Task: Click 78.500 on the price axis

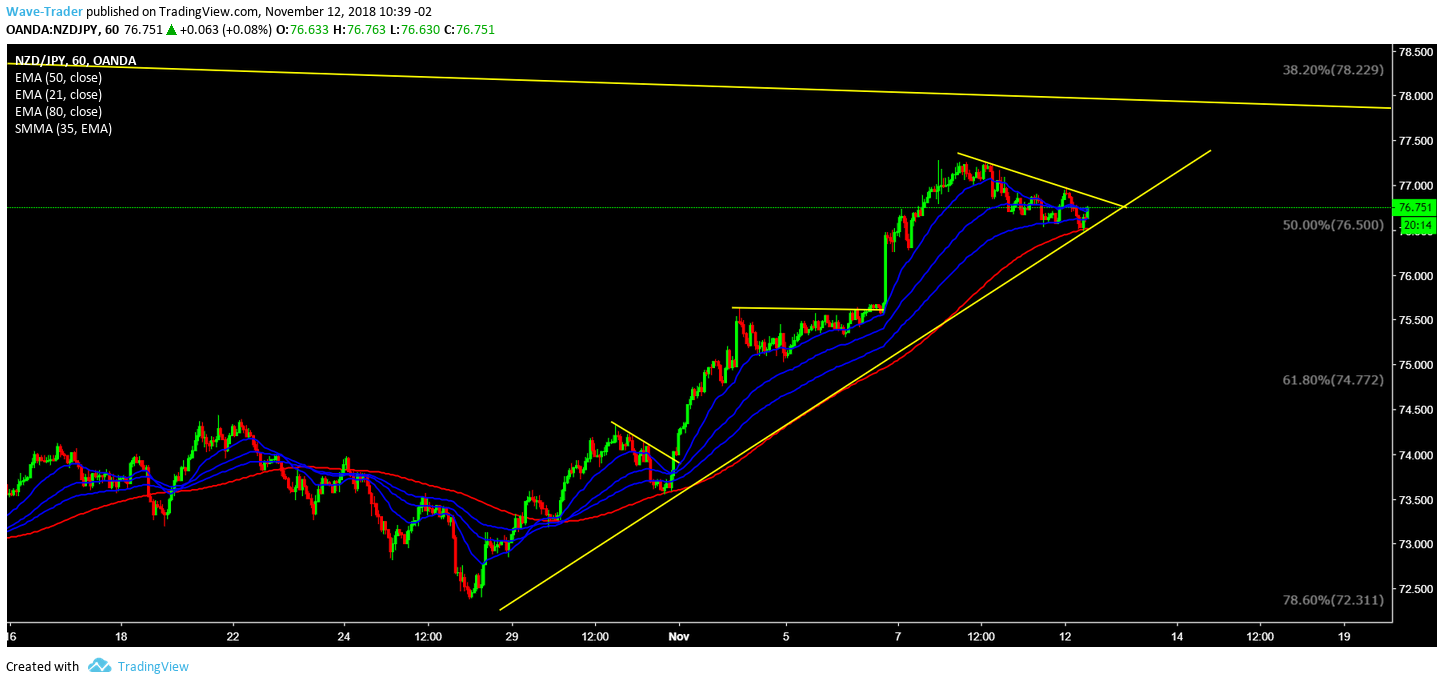Action: click(1417, 51)
